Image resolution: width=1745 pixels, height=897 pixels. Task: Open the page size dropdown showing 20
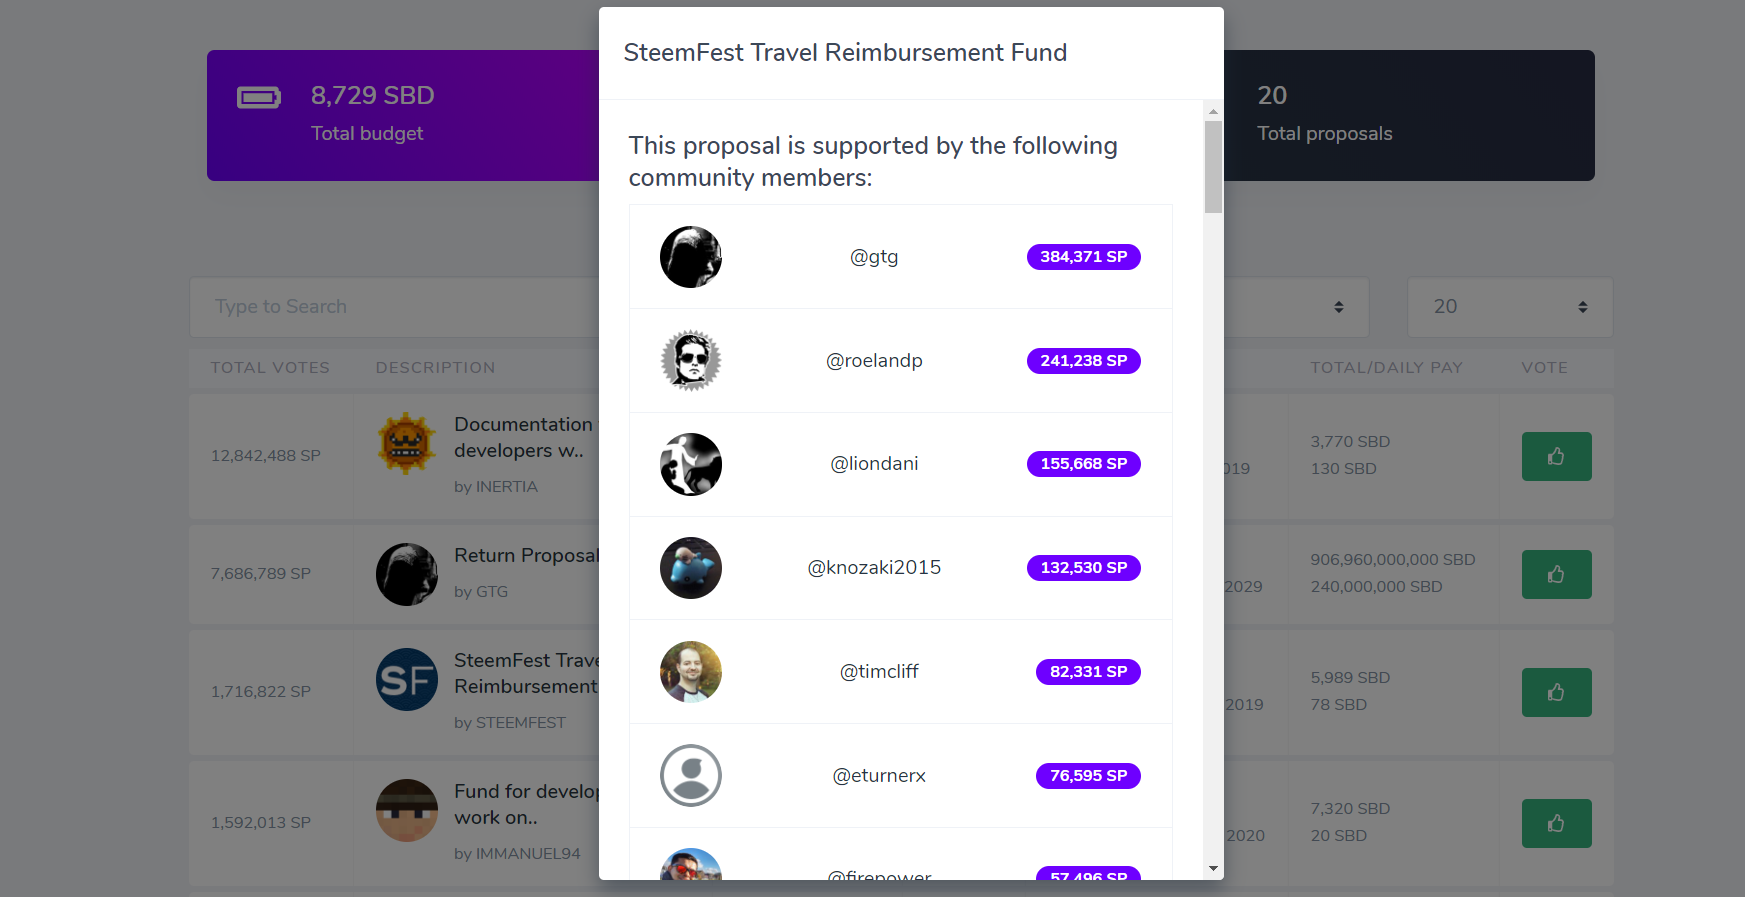pos(1510,307)
